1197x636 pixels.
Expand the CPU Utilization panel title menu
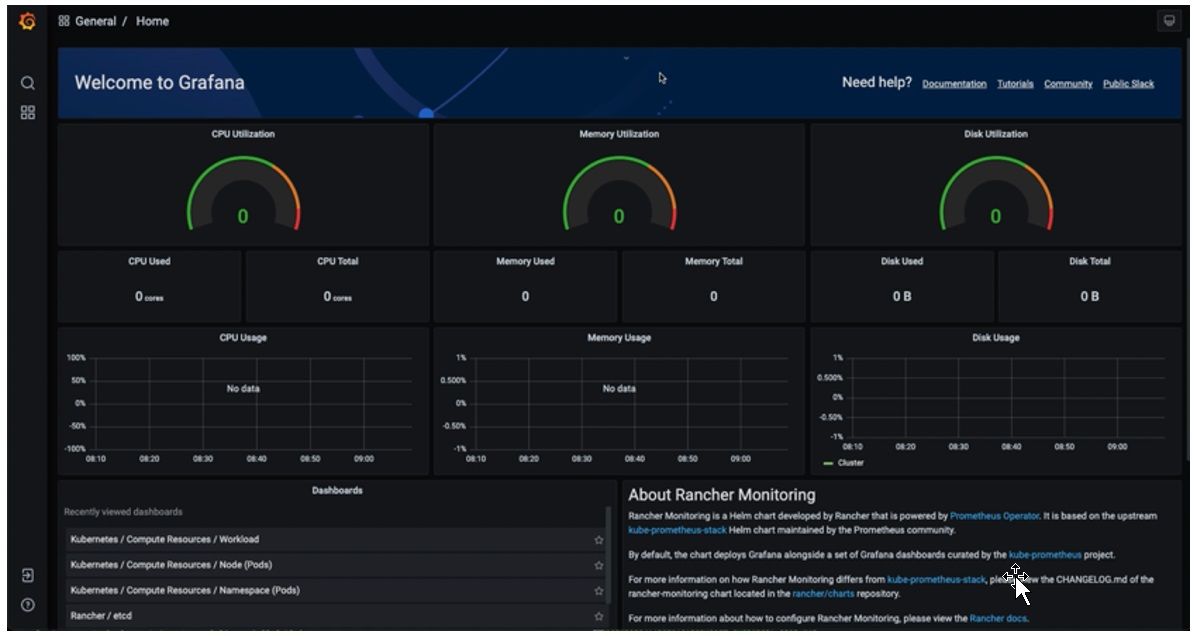click(243, 134)
